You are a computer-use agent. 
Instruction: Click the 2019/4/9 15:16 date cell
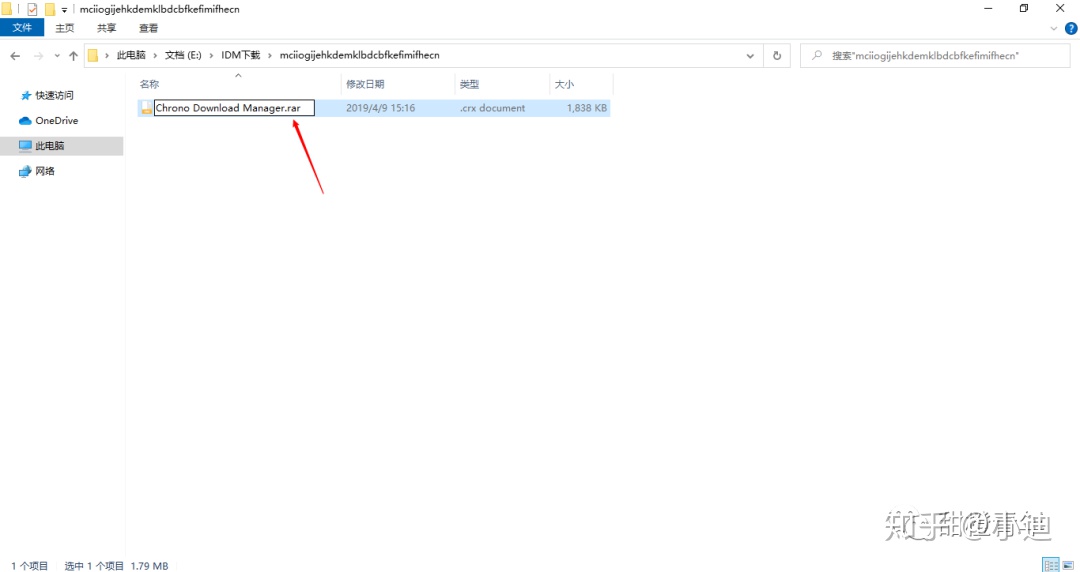click(x=380, y=108)
